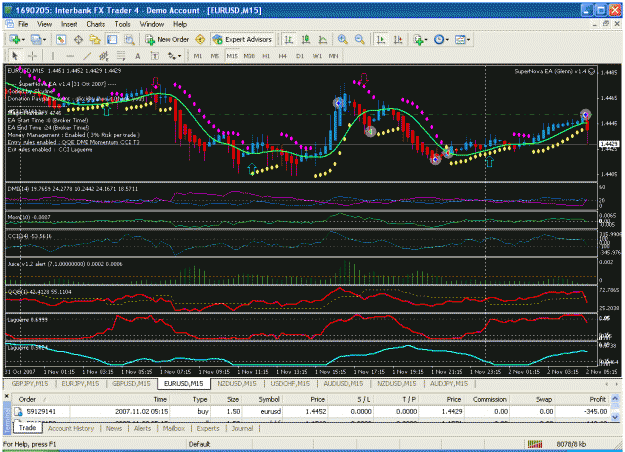Viewport: 625px width, 452px height.
Task: Select the trendline drawing tool
Action: point(87,56)
